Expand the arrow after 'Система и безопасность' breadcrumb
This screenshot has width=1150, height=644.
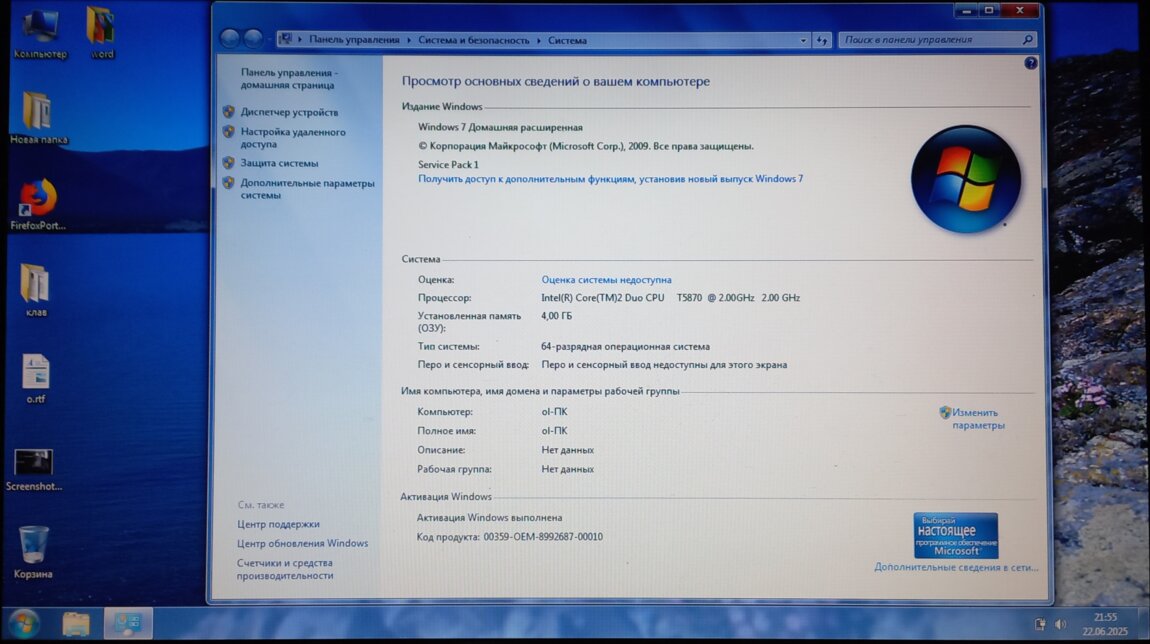click(538, 40)
